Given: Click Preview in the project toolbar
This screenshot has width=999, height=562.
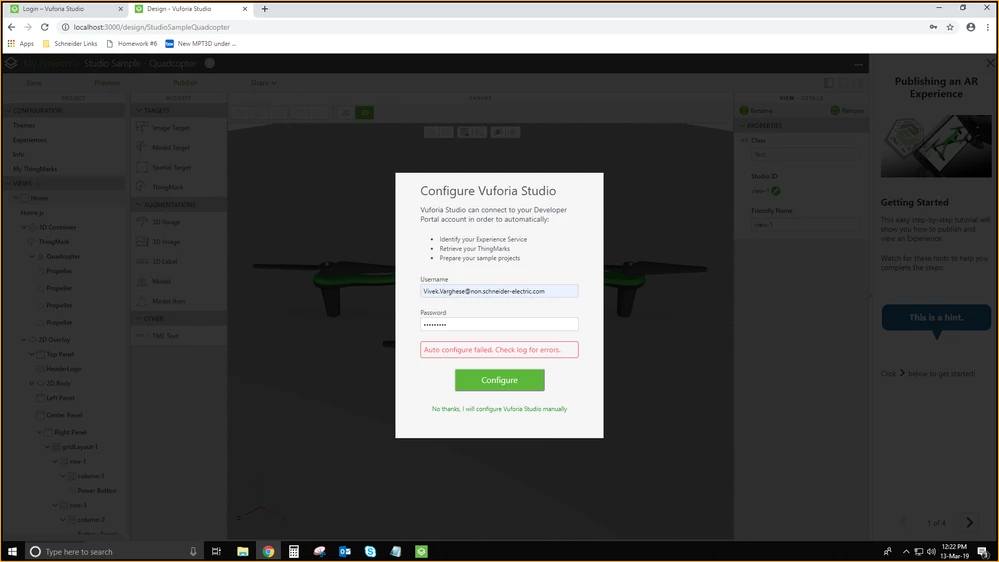Looking at the screenshot, I should [x=107, y=83].
